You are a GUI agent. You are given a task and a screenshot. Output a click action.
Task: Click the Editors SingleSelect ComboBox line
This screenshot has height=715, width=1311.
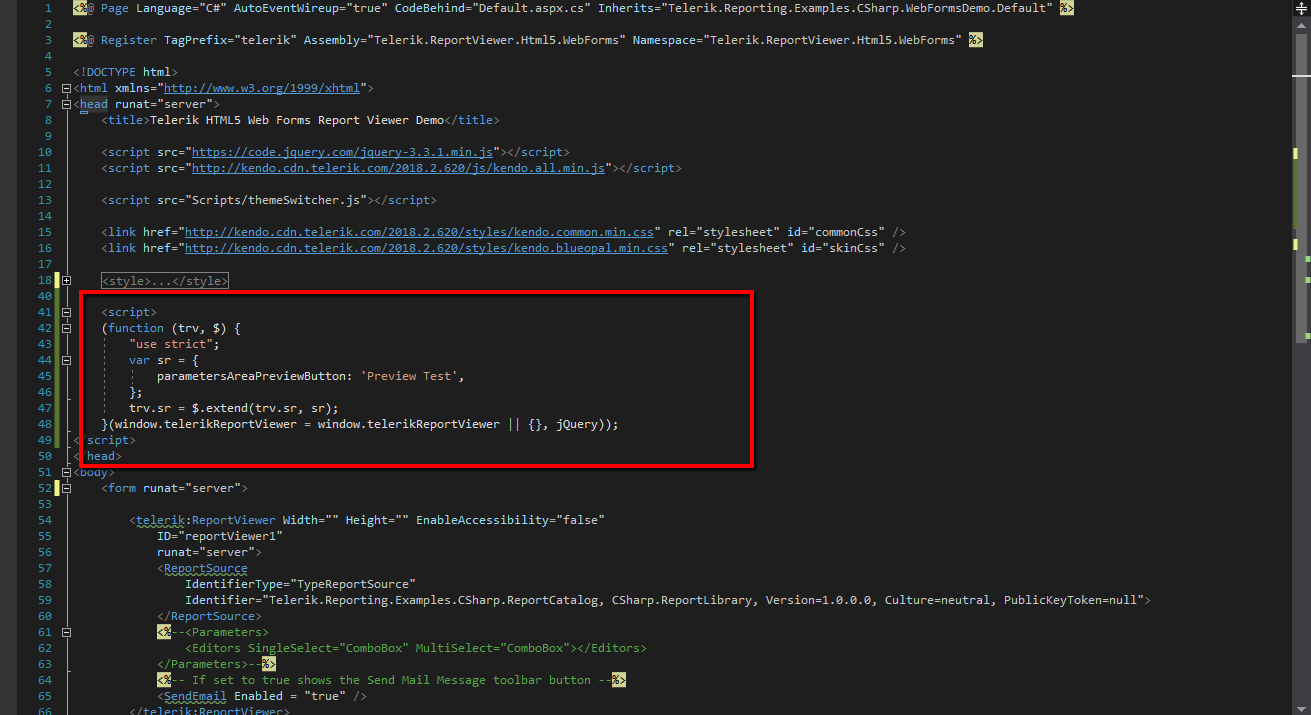pos(416,648)
